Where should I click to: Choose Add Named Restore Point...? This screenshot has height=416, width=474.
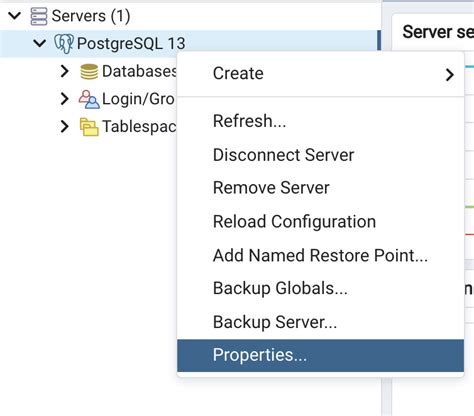[x=320, y=255]
